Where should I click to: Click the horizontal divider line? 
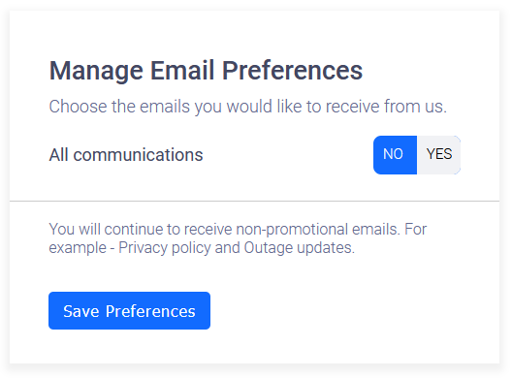tap(254, 201)
